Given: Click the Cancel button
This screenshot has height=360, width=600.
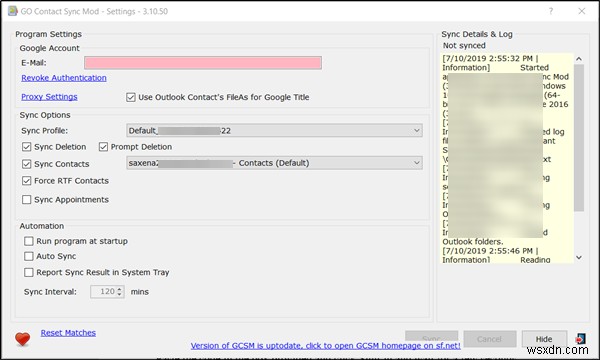Looking at the screenshot, I should pos(489,339).
